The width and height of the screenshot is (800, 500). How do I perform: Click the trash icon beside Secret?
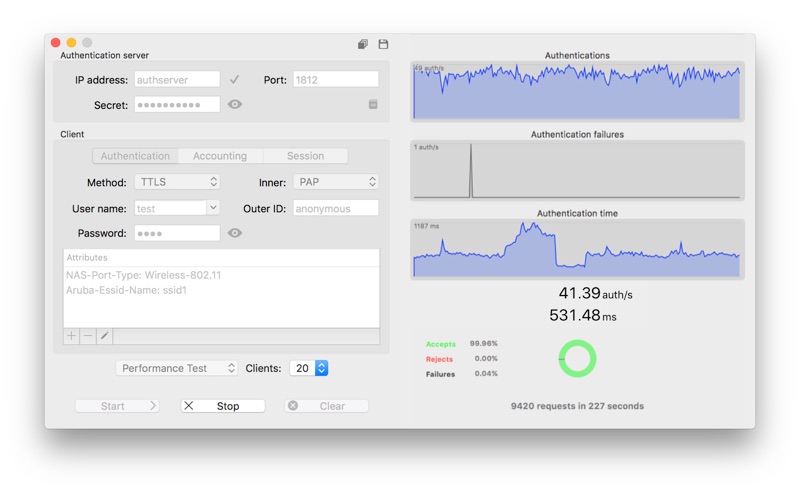(373, 104)
